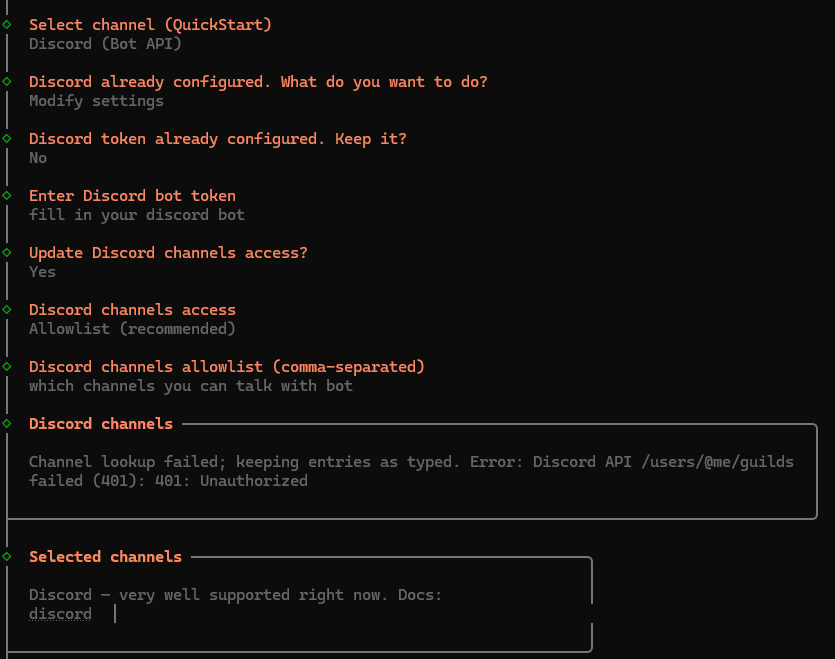Open the Select channel (QuickStart) prompt
This screenshot has height=659, width=835.
coord(150,24)
